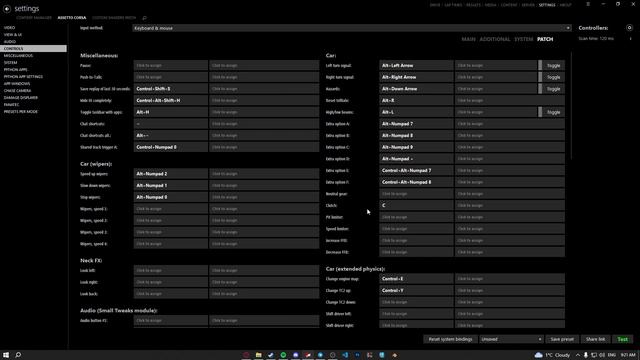Click the Alt+H toggle taskbar binding
The image size is (640, 360).
pos(171,112)
